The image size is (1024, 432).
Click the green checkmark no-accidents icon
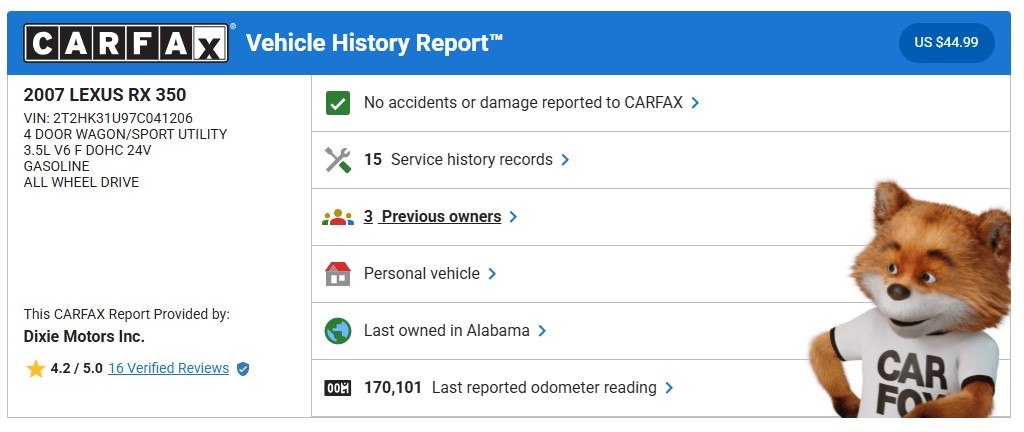click(338, 103)
